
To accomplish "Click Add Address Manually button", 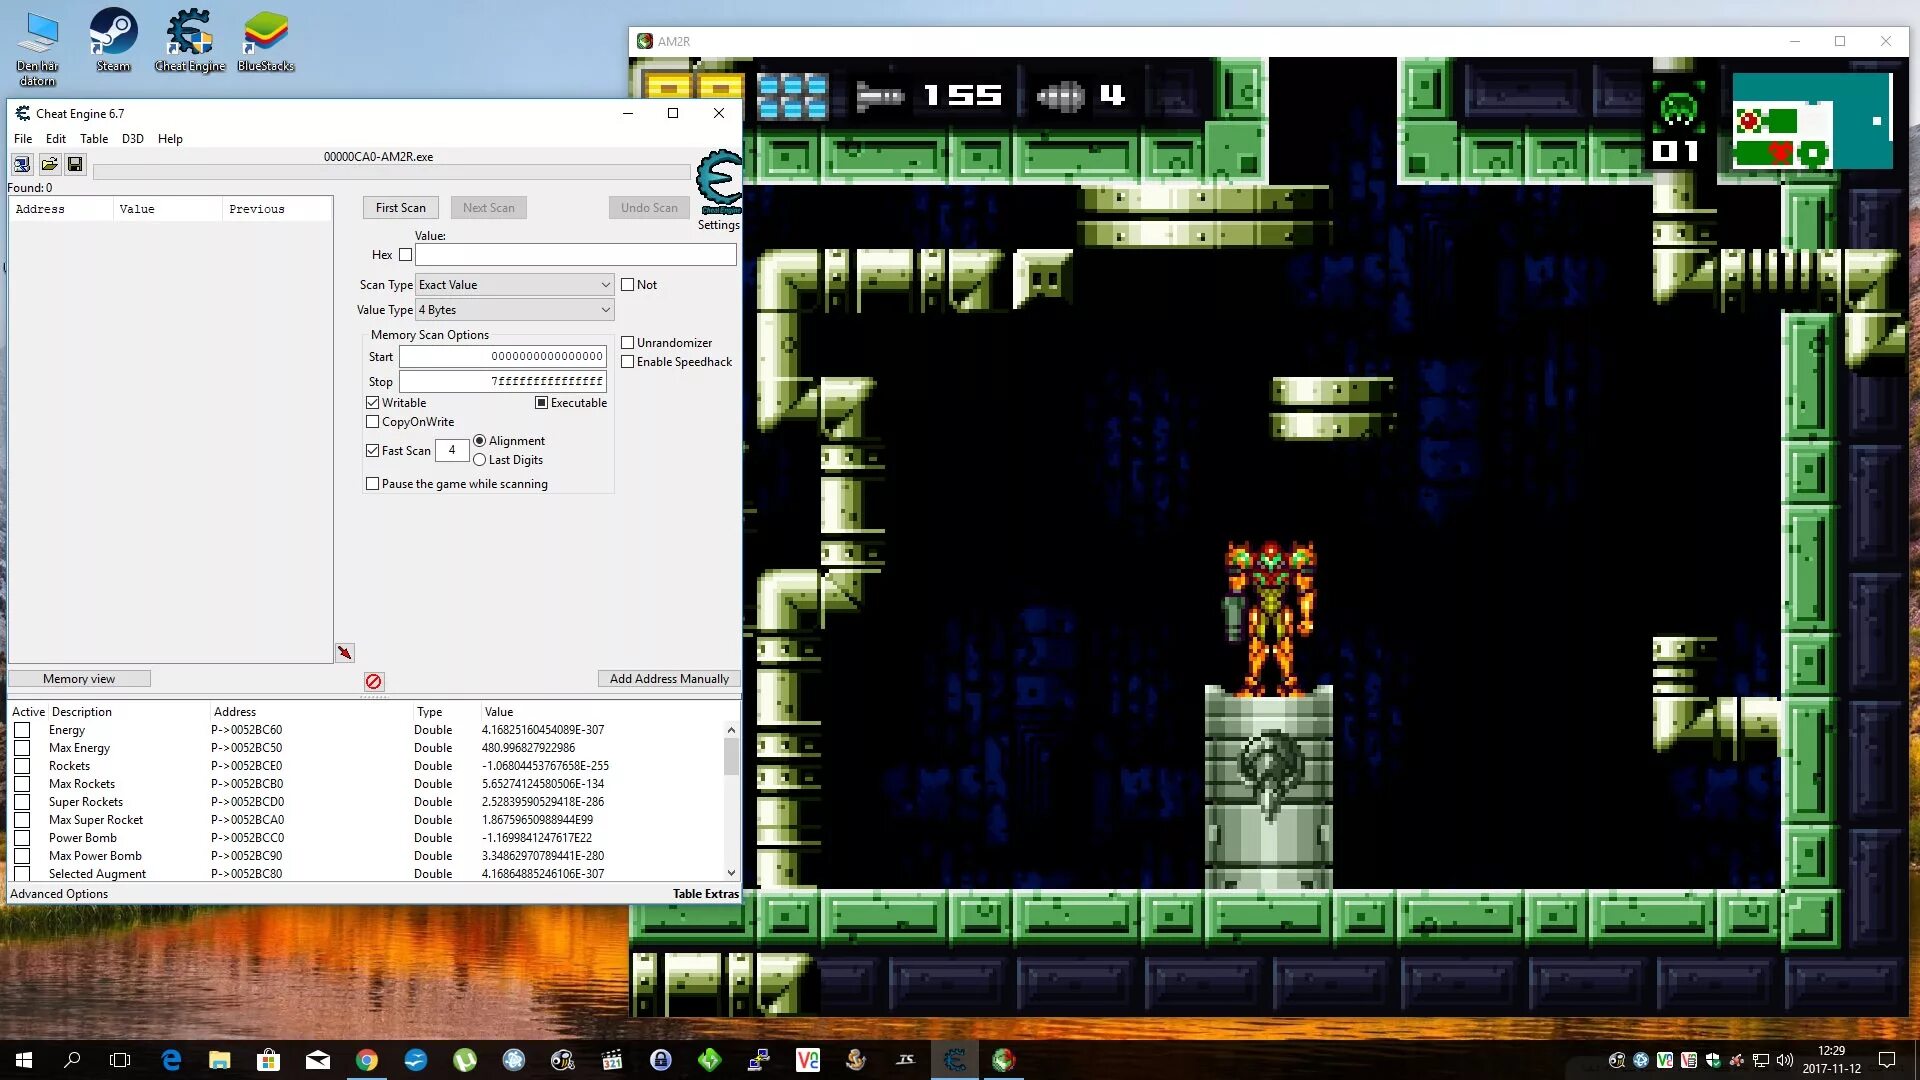I will click(669, 679).
